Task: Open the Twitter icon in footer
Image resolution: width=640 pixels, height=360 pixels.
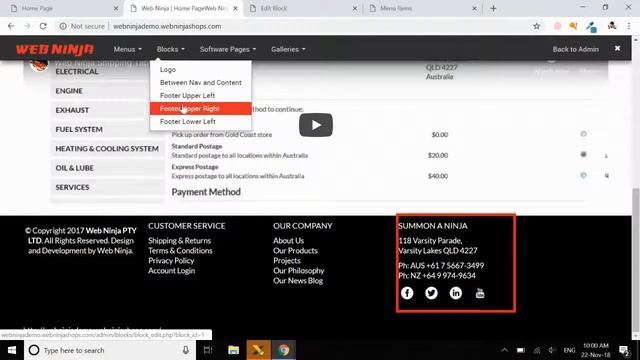Action: pyautogui.click(x=431, y=293)
